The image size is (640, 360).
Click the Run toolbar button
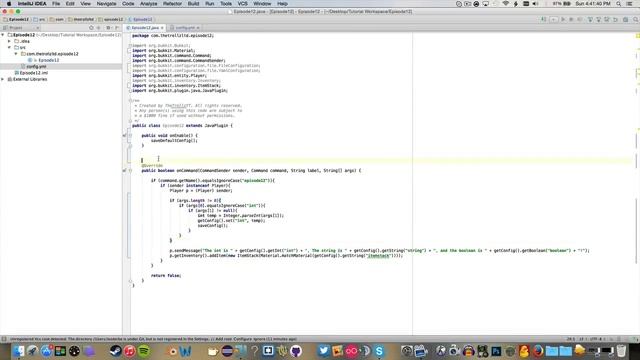563,19
